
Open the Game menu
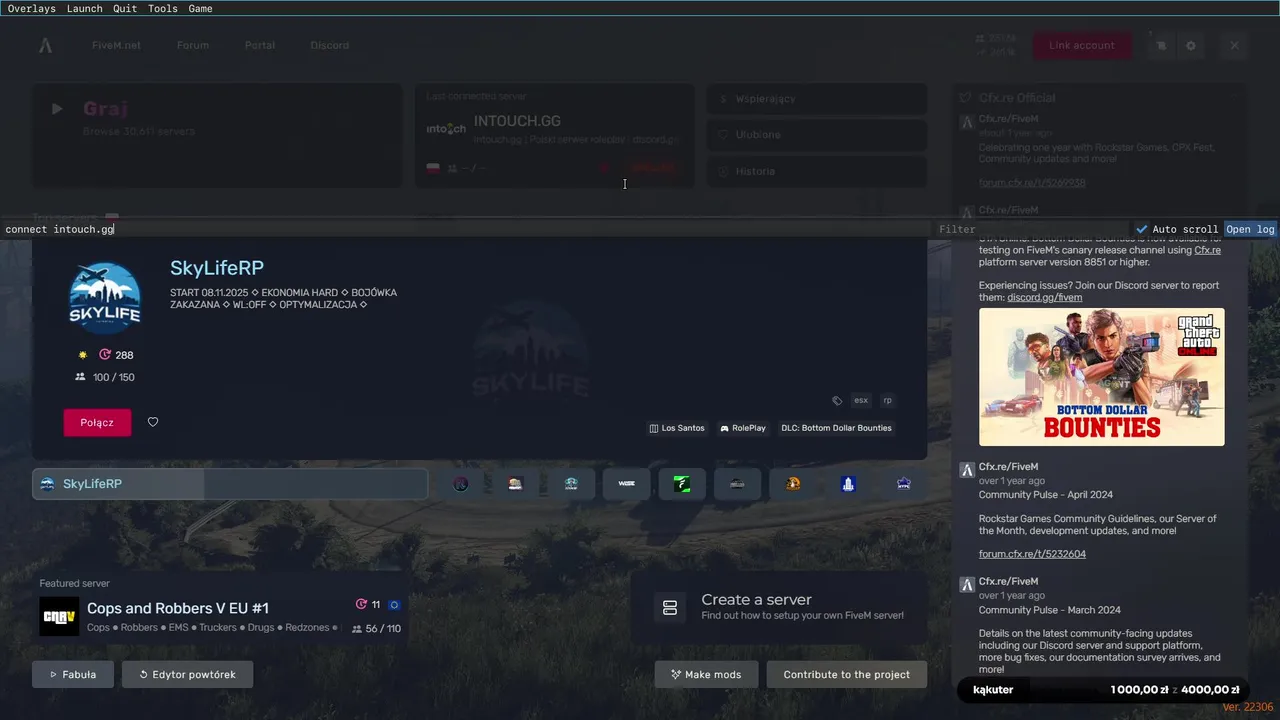(200, 8)
